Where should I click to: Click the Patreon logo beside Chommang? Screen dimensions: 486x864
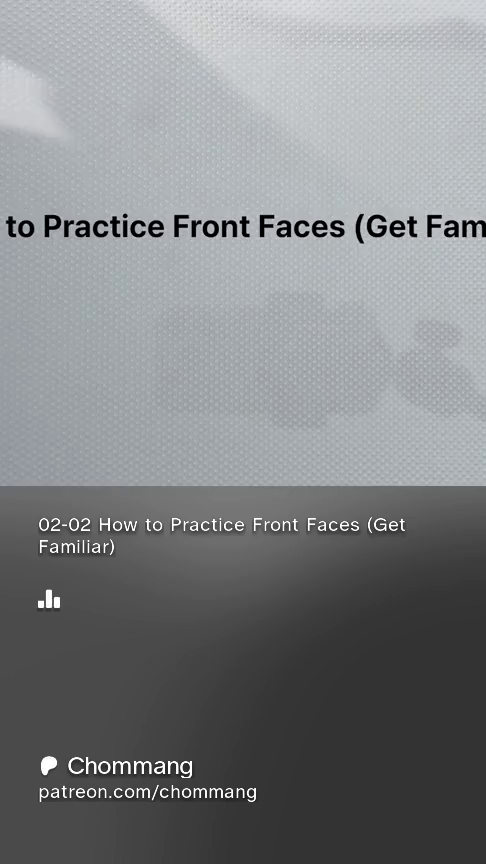click(48, 766)
